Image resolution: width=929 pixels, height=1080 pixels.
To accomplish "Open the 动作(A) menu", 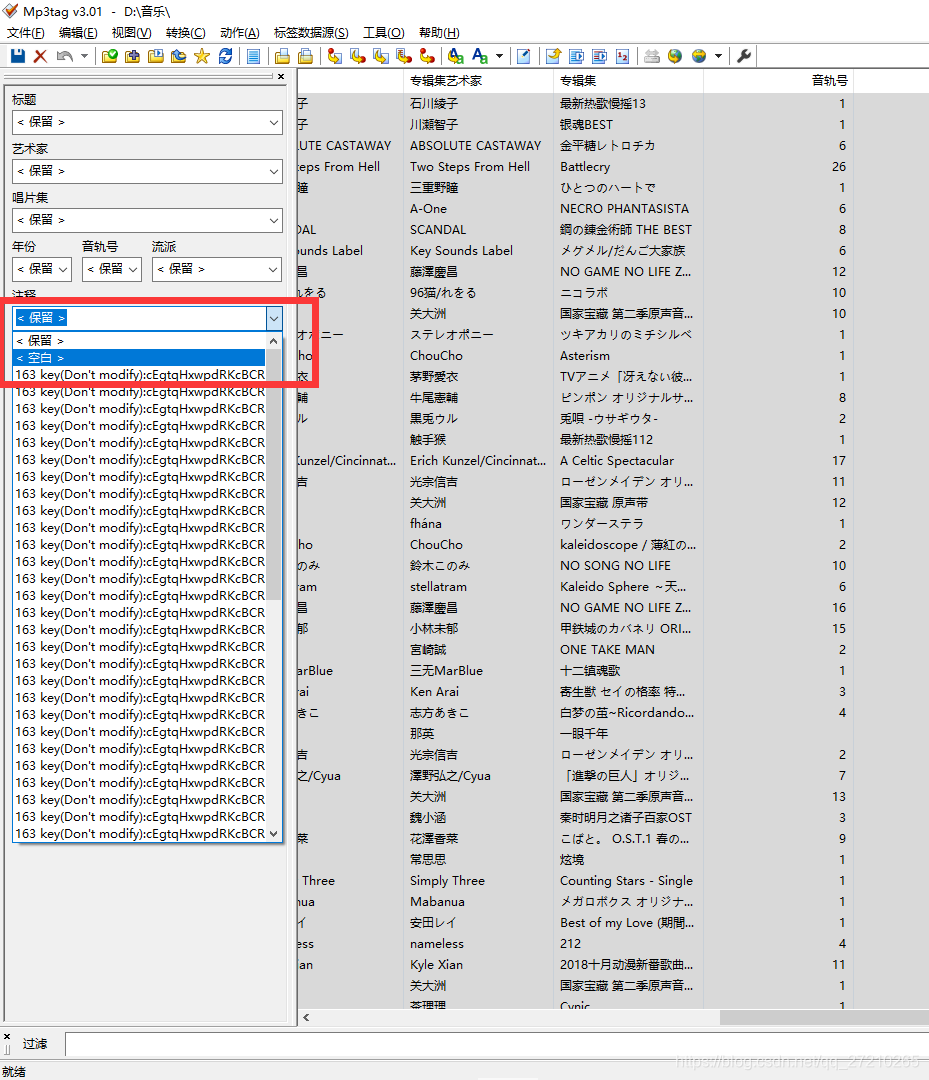I will (240, 33).
